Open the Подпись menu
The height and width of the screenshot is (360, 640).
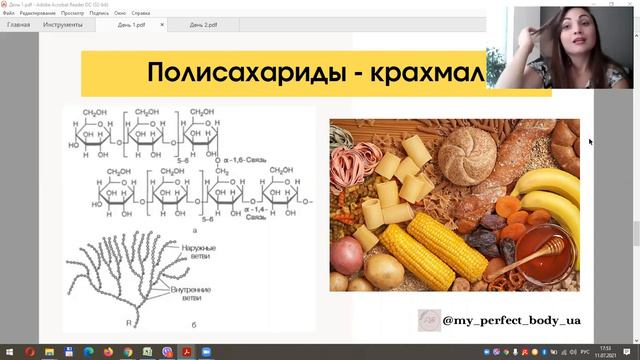99,13
